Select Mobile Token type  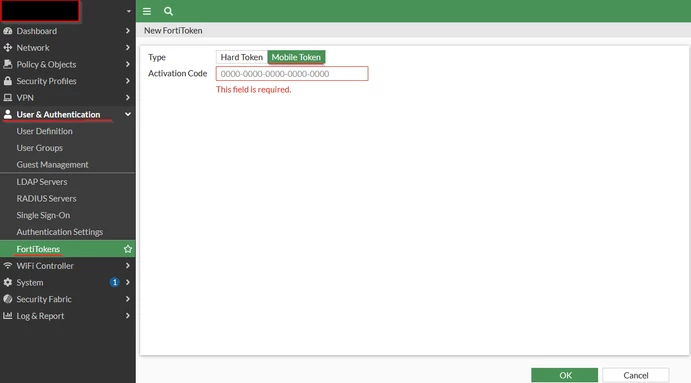(296, 57)
